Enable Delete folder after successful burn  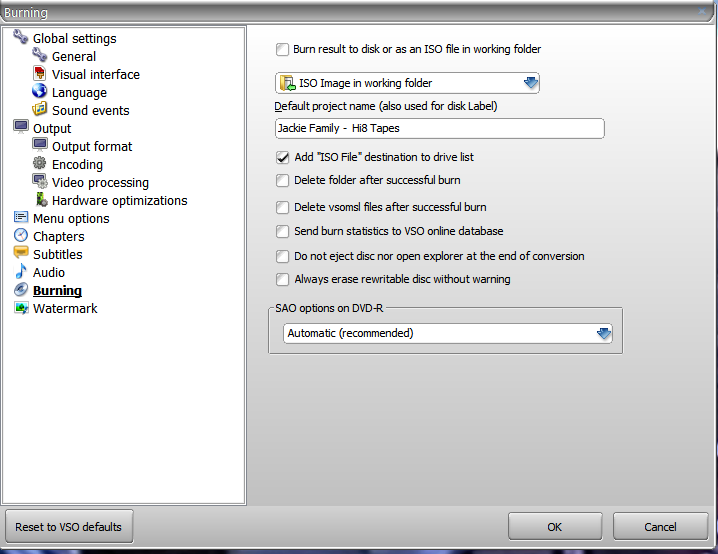pos(283,180)
